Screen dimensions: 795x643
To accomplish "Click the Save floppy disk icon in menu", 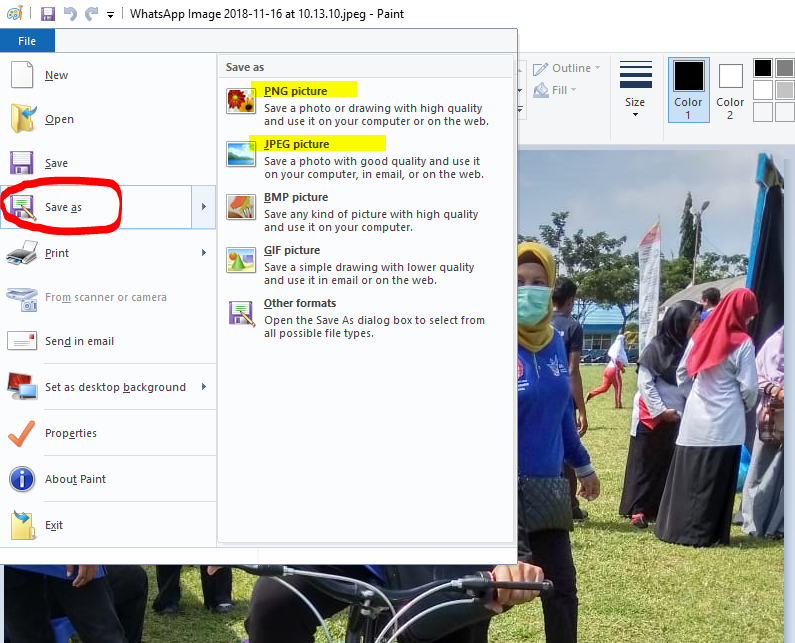I will pyautogui.click(x=22, y=163).
